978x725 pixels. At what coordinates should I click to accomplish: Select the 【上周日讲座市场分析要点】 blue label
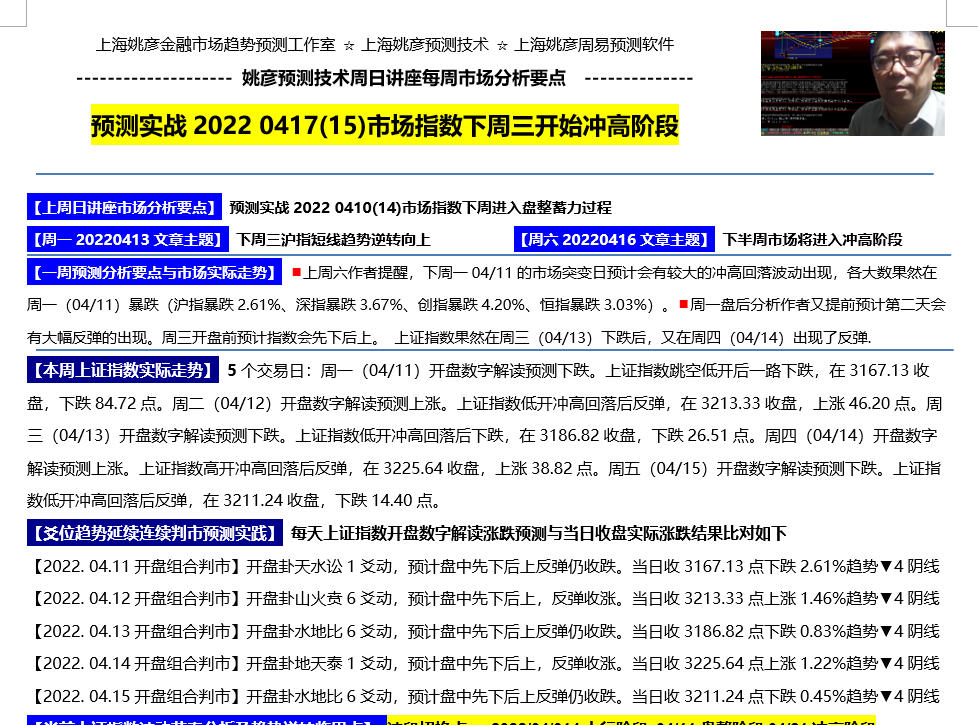[124, 208]
